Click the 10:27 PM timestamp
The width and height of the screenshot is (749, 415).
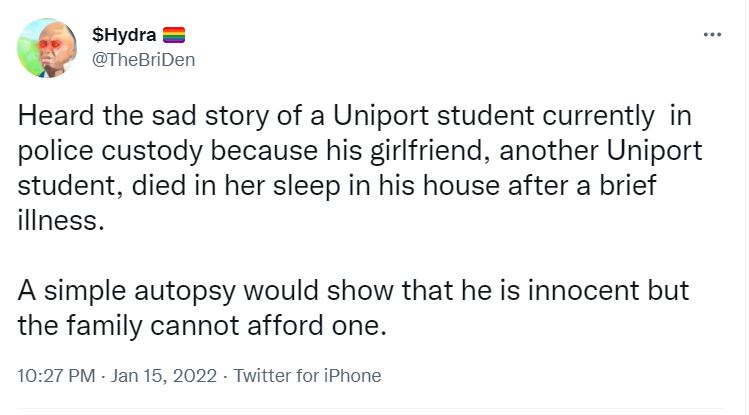[58, 376]
